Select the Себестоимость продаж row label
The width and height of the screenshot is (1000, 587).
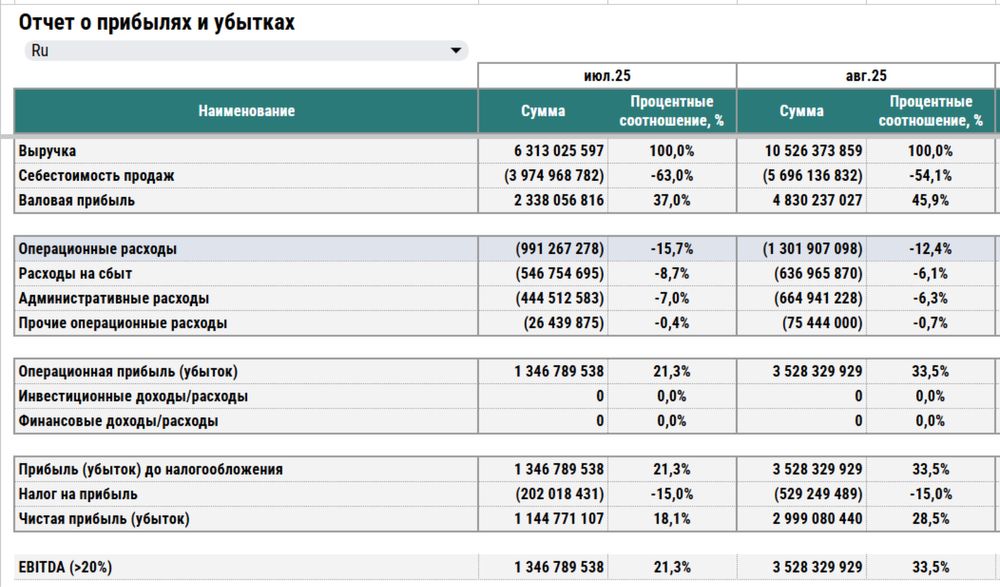(x=97, y=176)
